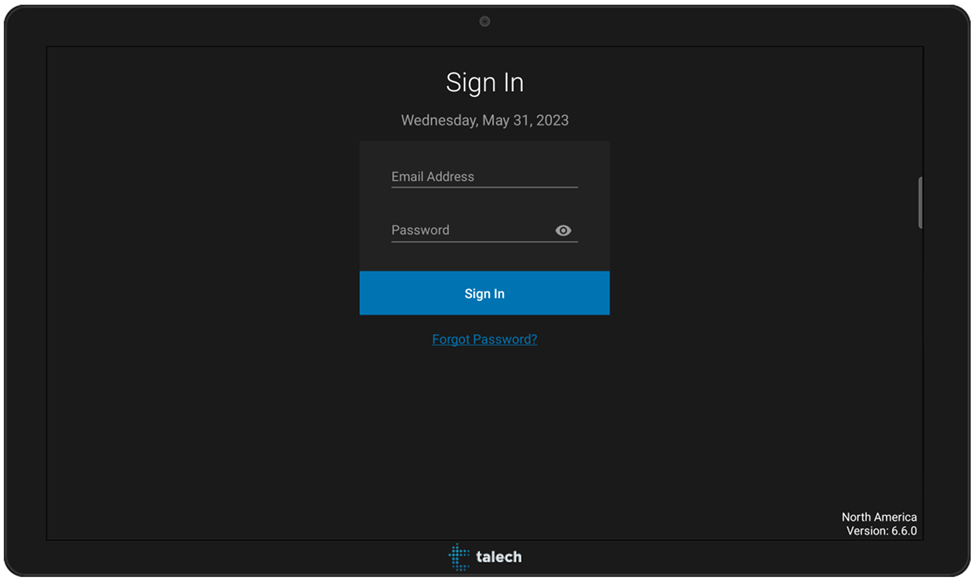Click the dotted arrow icon in talech logo
975x583 pixels.
(x=459, y=557)
